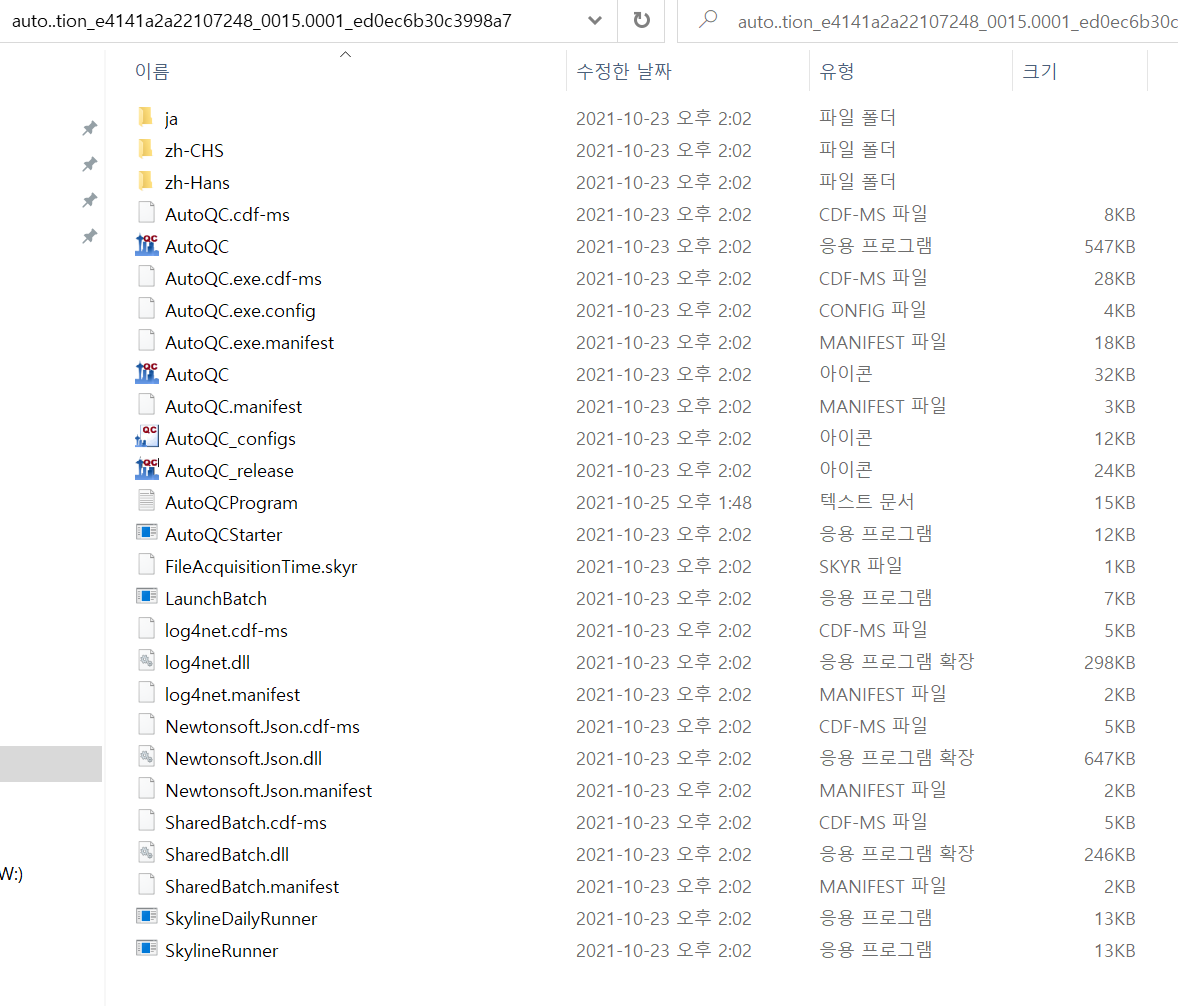This screenshot has width=1178, height=1006.
Task: Click the AutoQCProgram text document icon
Action: coord(147,502)
